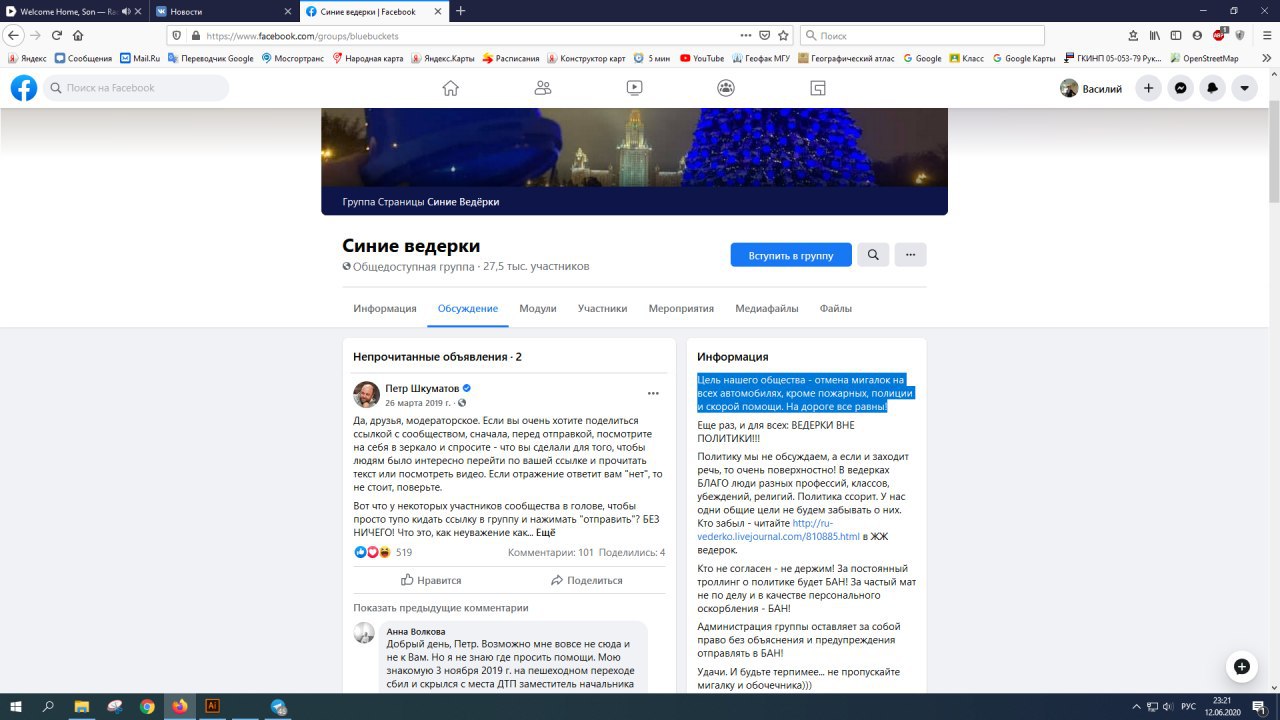
Task: Go back with the browser back arrow
Action: [14, 35]
